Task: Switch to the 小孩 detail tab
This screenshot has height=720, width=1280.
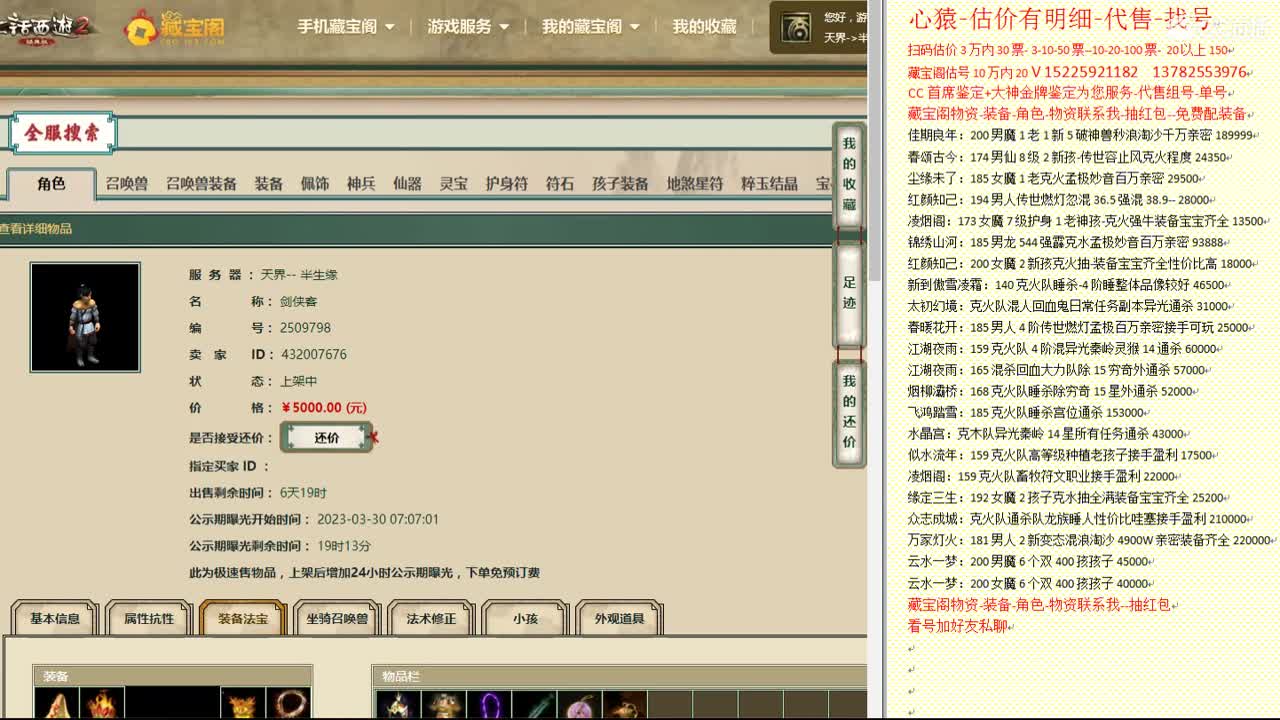Action: 525,619
